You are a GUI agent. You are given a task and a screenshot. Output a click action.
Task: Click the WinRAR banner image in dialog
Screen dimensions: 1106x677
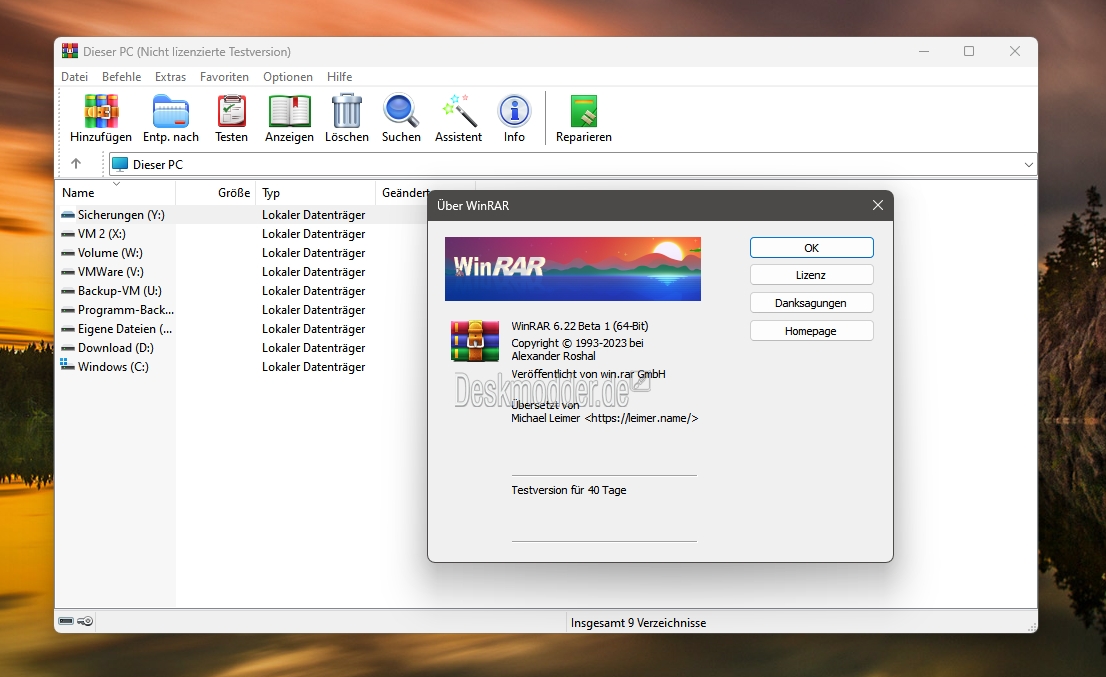coord(573,269)
